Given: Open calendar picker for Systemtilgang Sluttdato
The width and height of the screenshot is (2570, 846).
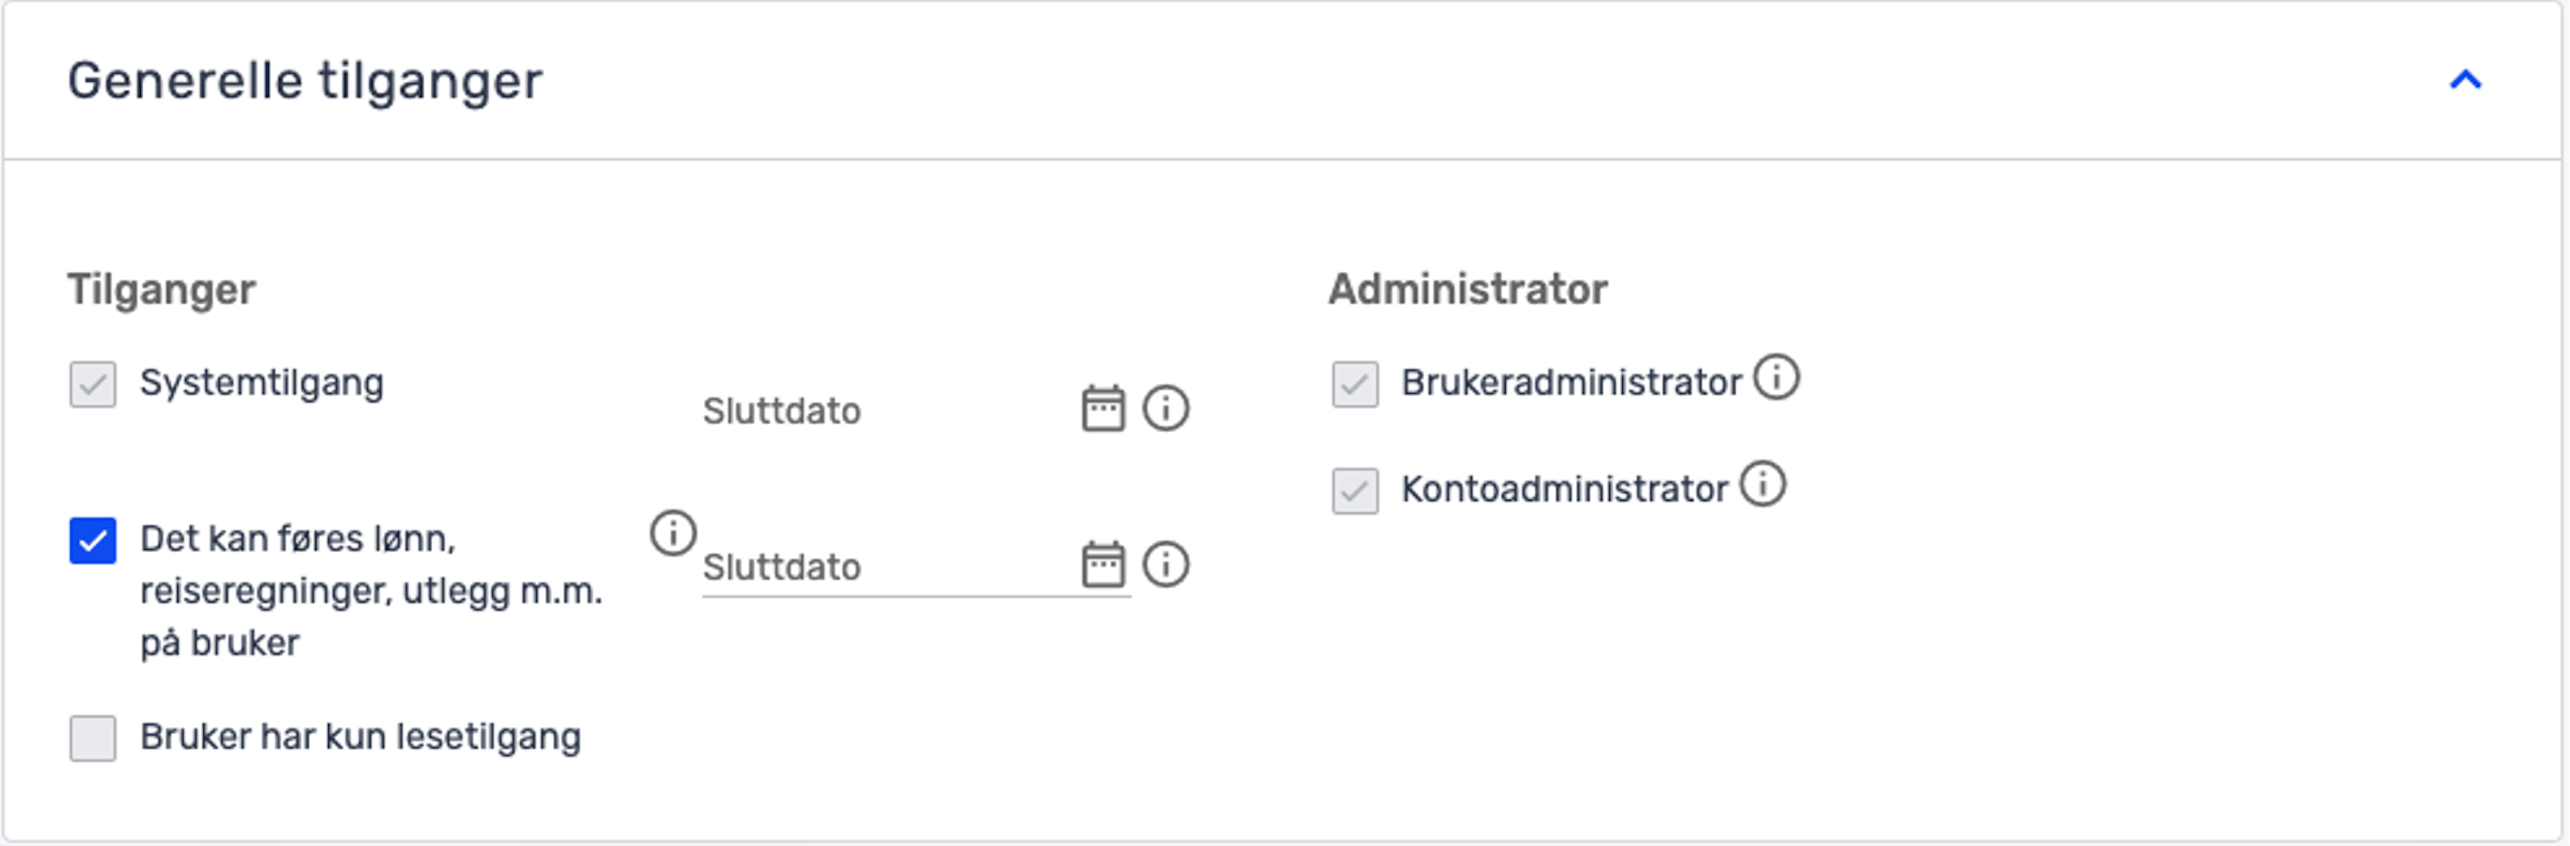Looking at the screenshot, I should pyautogui.click(x=1103, y=408).
